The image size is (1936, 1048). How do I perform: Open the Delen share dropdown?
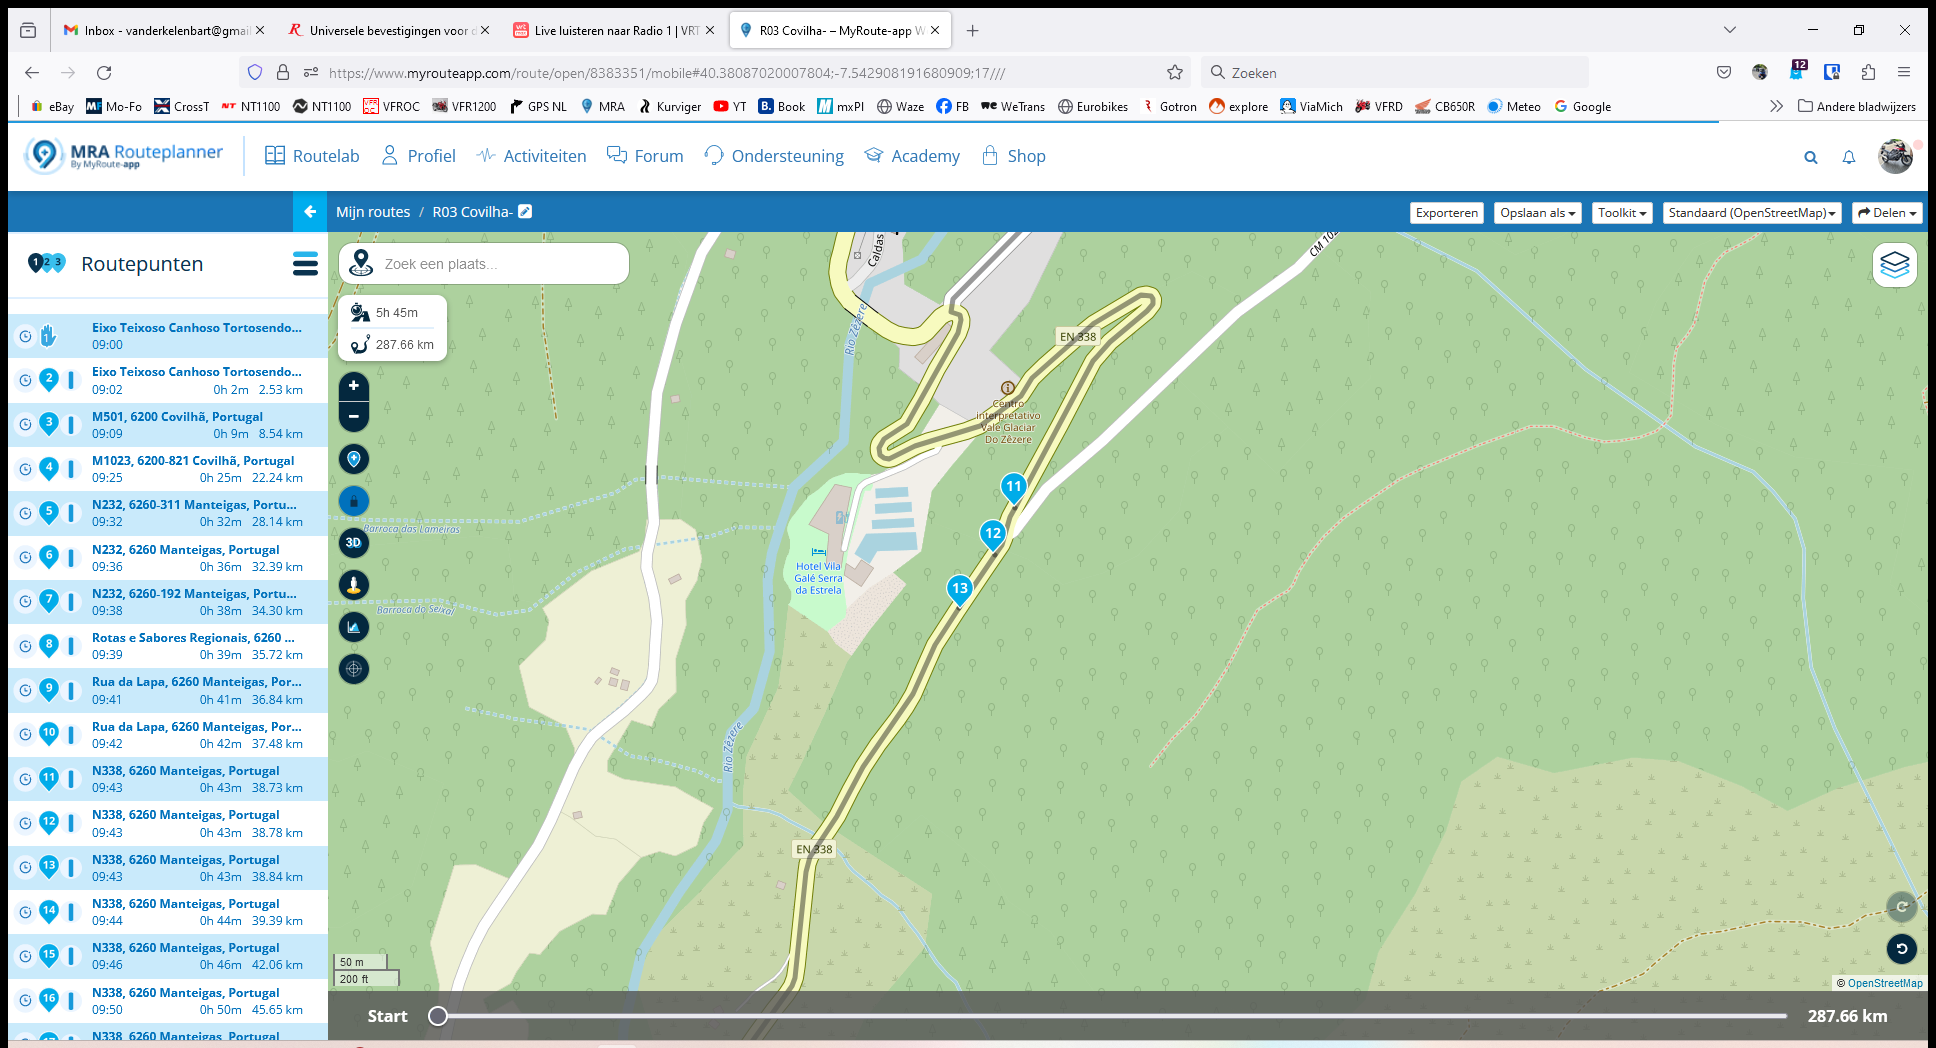click(x=1887, y=213)
